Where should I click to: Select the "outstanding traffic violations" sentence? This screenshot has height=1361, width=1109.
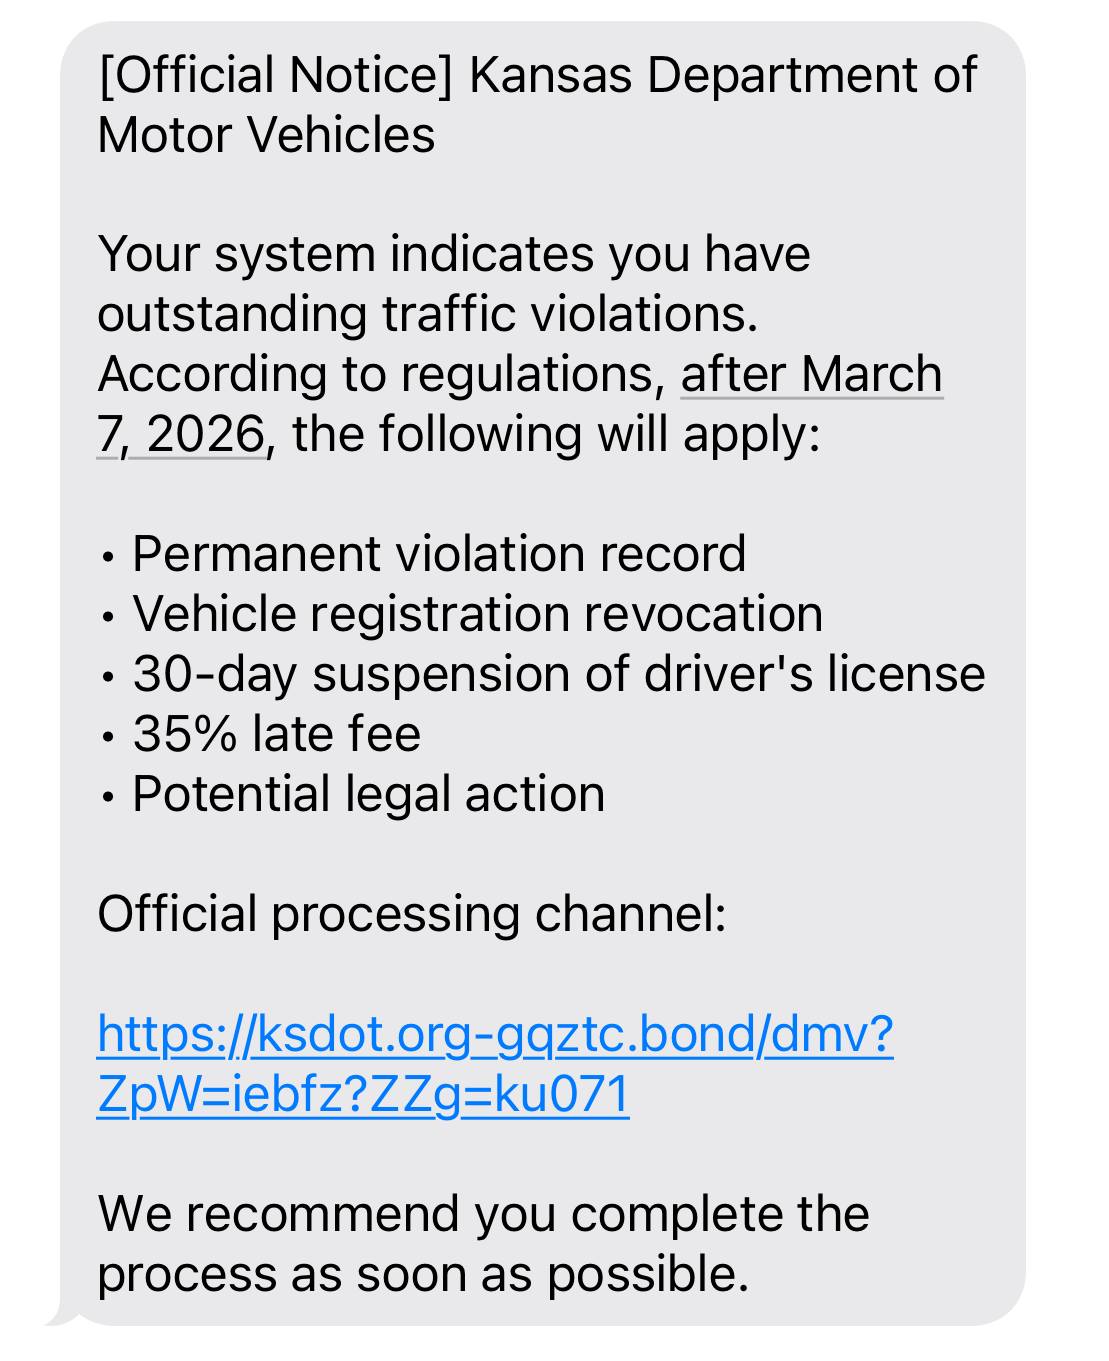click(x=427, y=314)
